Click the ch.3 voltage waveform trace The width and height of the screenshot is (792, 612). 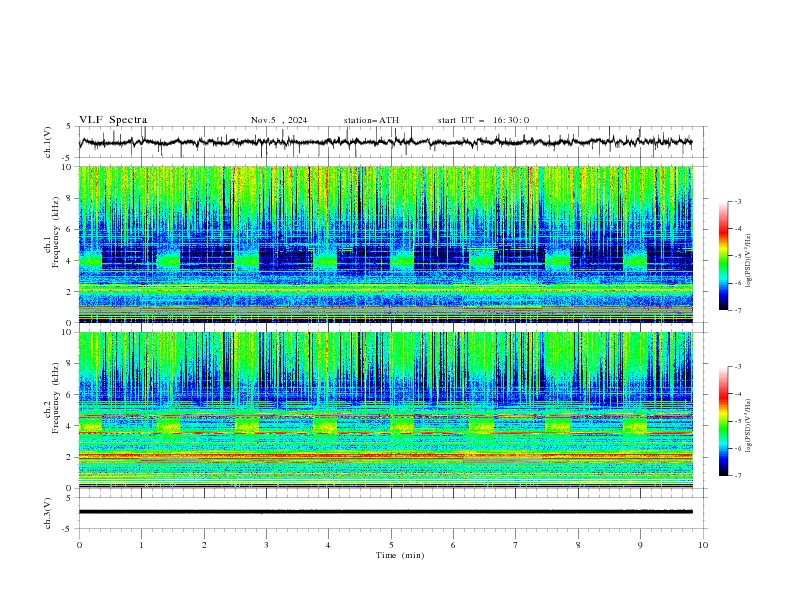(x=385, y=512)
